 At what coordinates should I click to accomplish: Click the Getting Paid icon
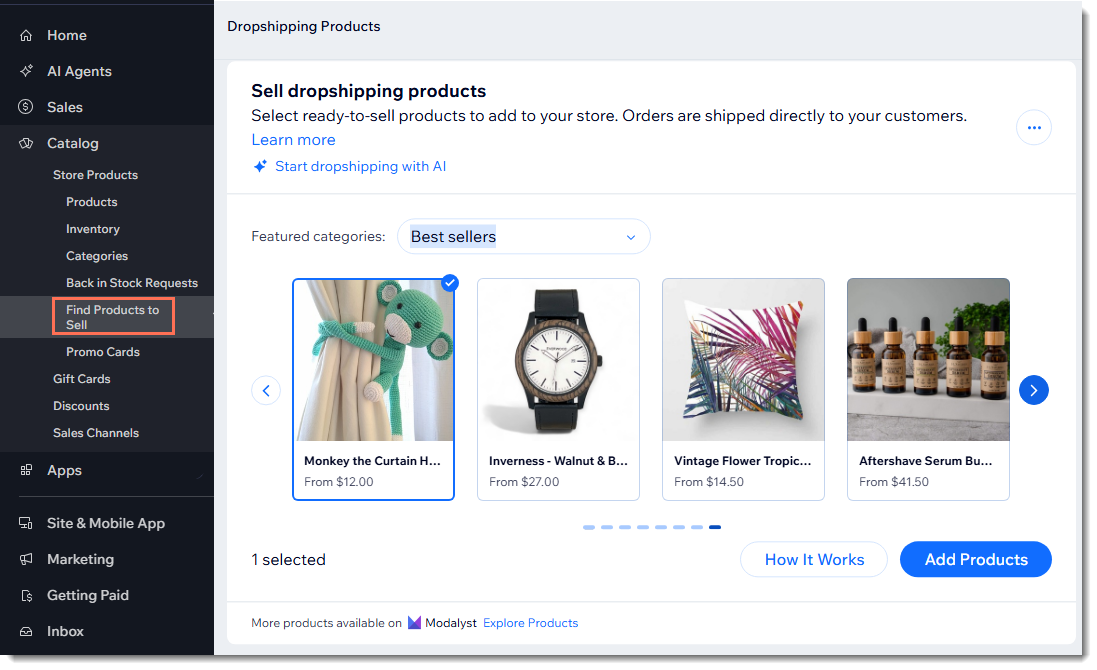[27, 596]
